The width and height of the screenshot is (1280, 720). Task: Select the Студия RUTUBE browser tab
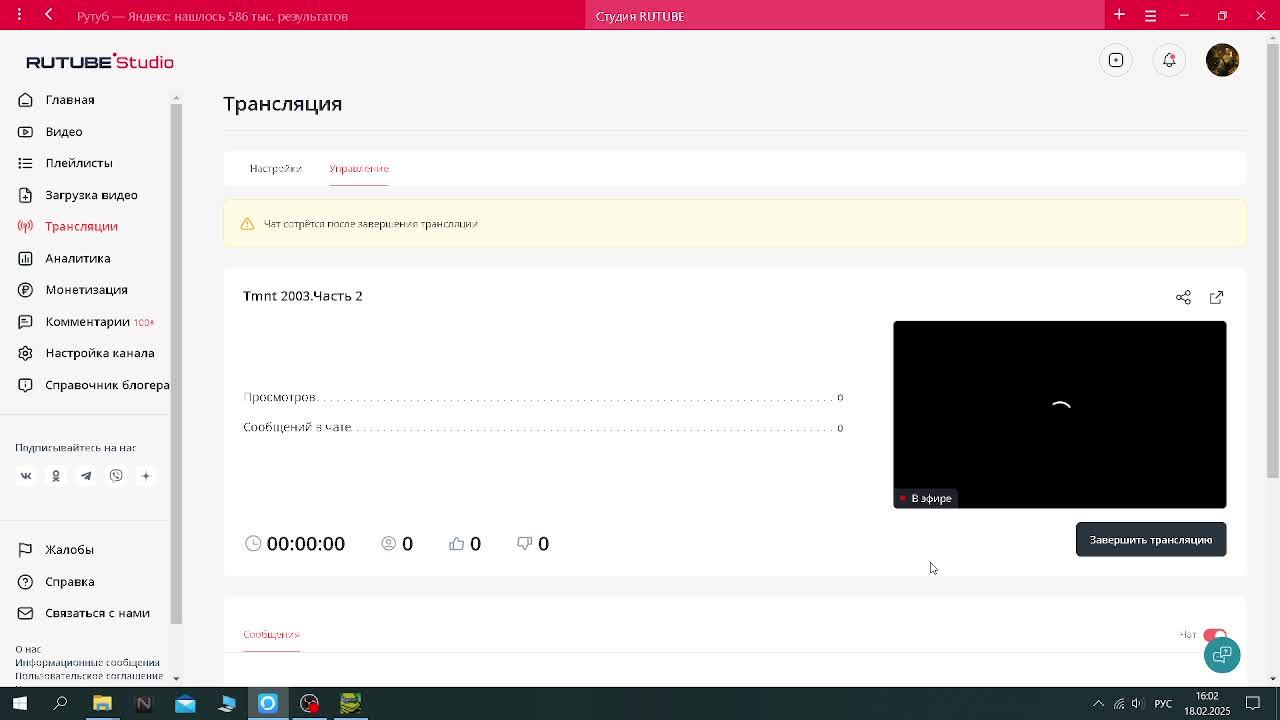(x=844, y=16)
